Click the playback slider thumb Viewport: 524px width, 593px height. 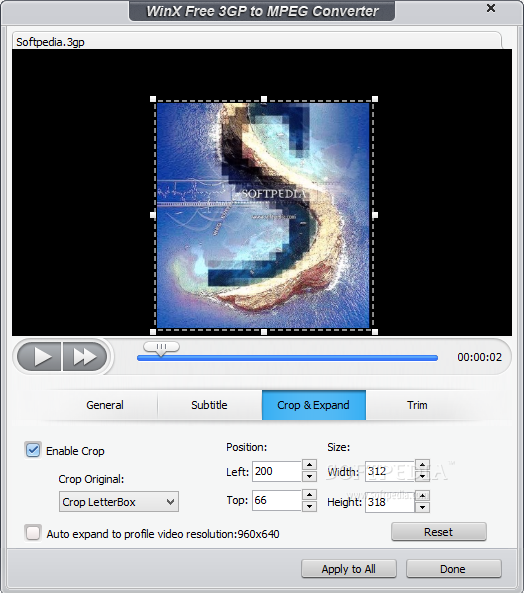point(161,348)
